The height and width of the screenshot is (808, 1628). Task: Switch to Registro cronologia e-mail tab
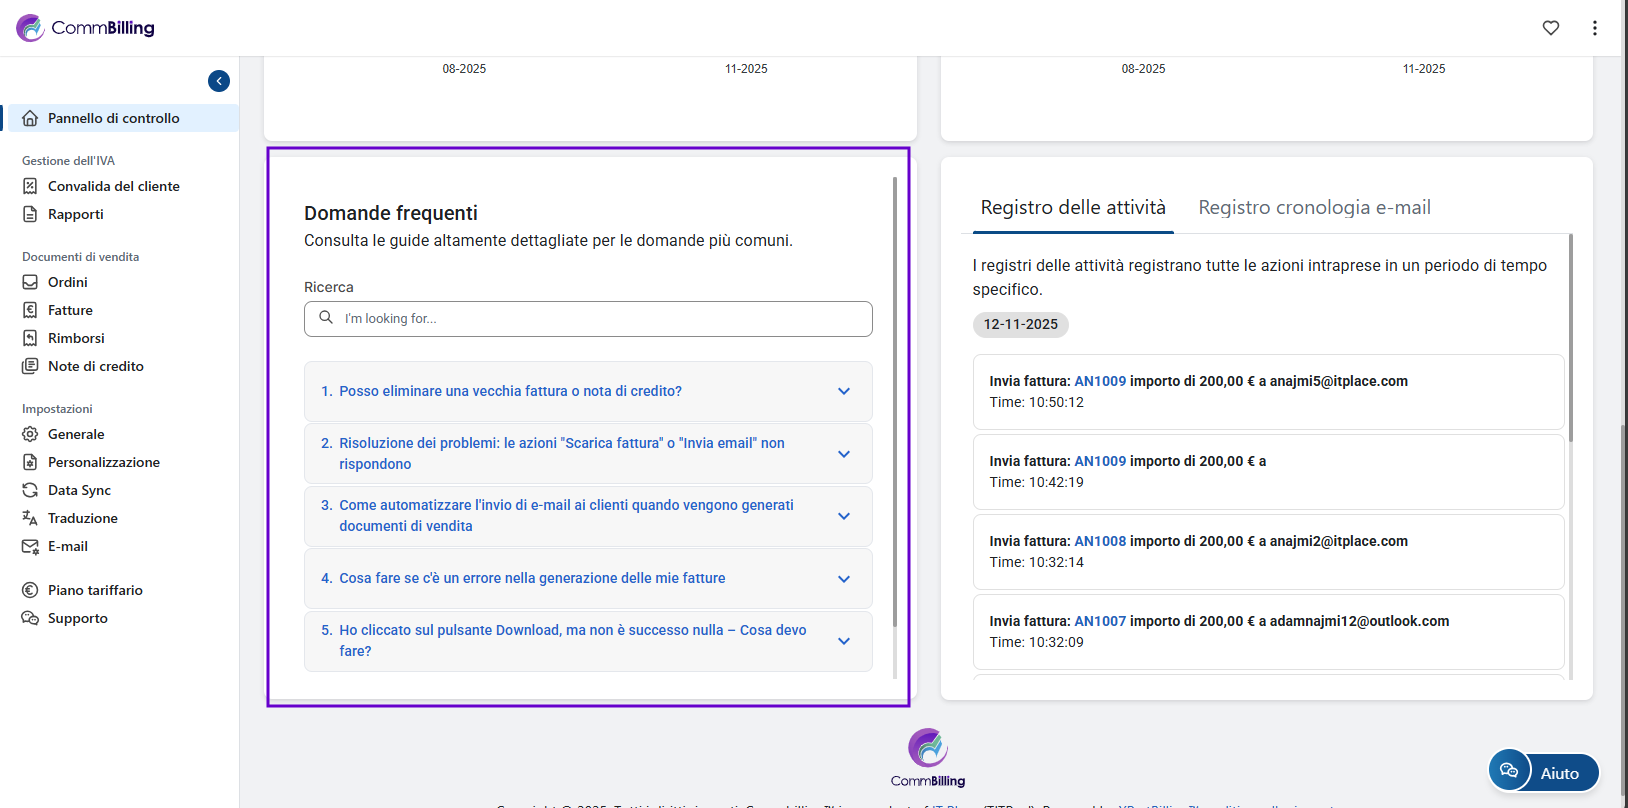point(1314,208)
